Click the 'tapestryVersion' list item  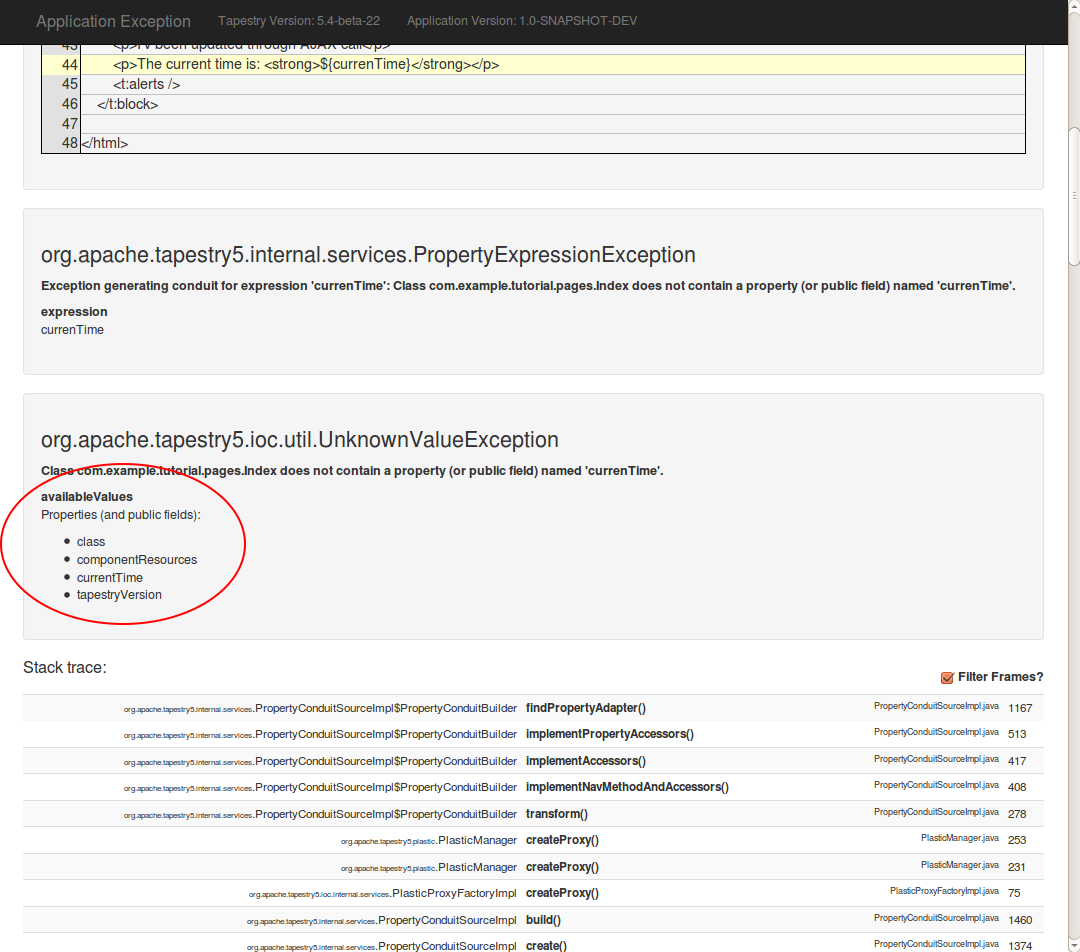119,595
